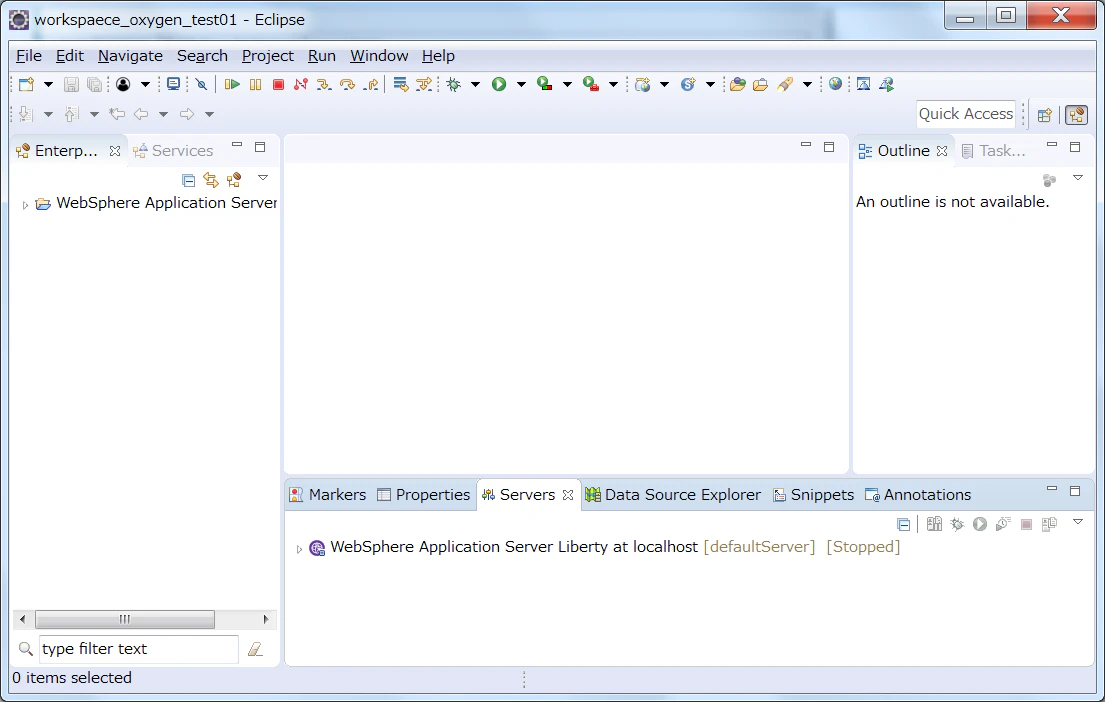Open the Servers view menu triangle

pos(1078,522)
